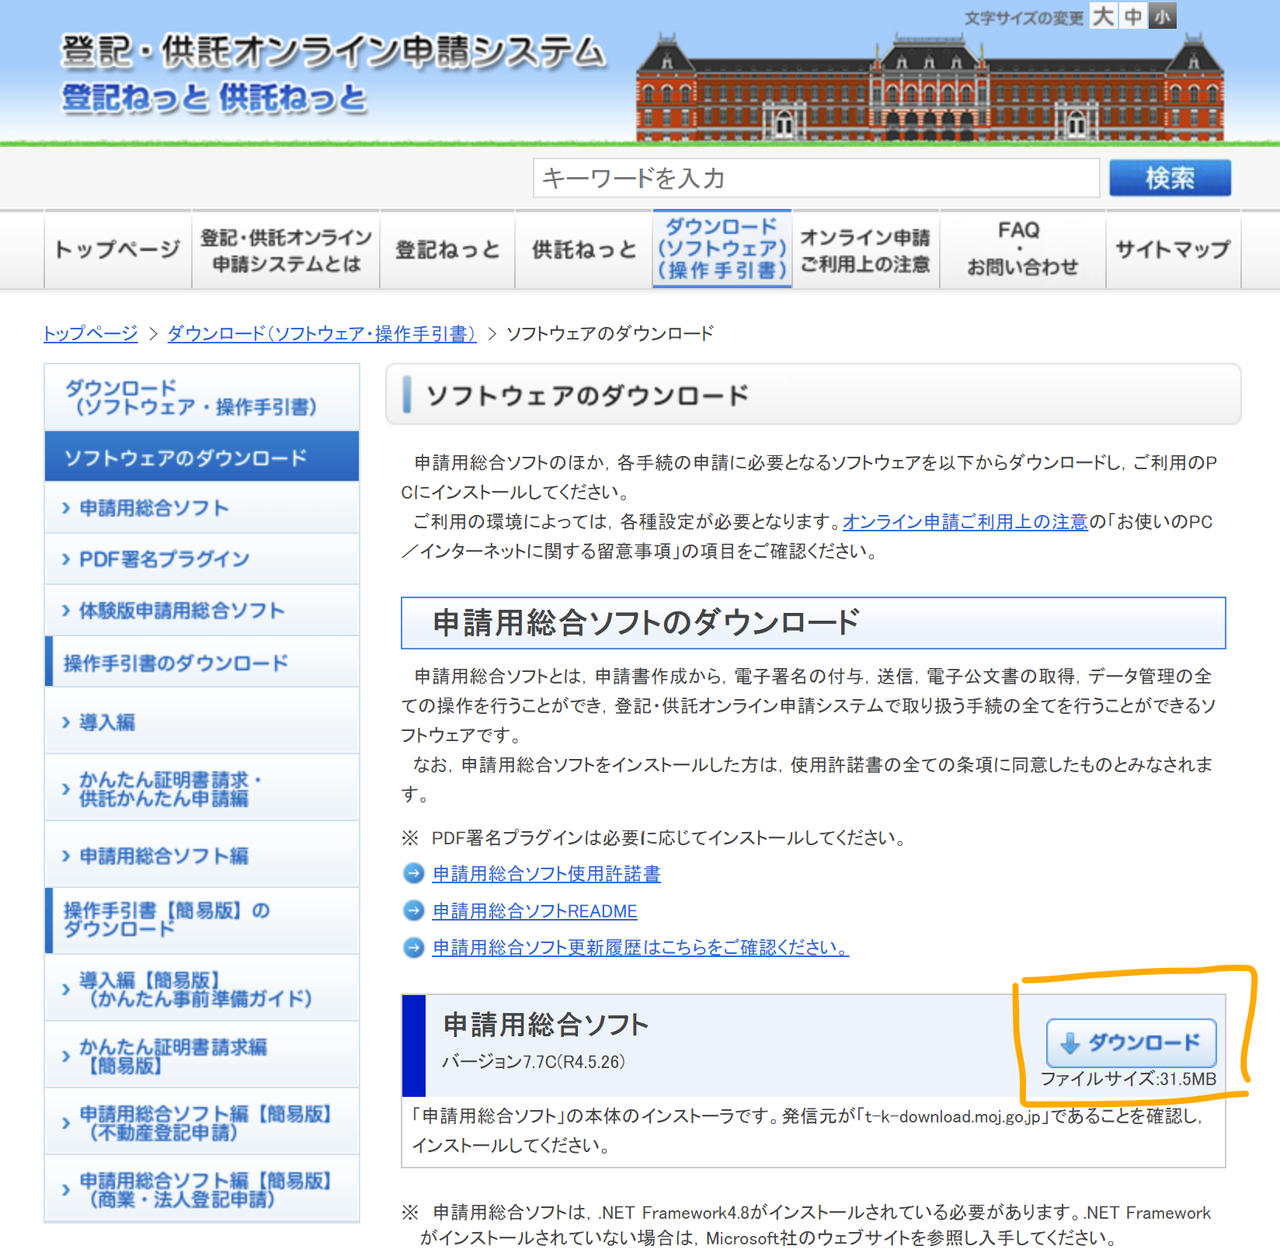Click breadcrumb link ダウンロード（ソフトウェア・操作手引書）
Viewport: 1280px width, 1260px height.
322,333
